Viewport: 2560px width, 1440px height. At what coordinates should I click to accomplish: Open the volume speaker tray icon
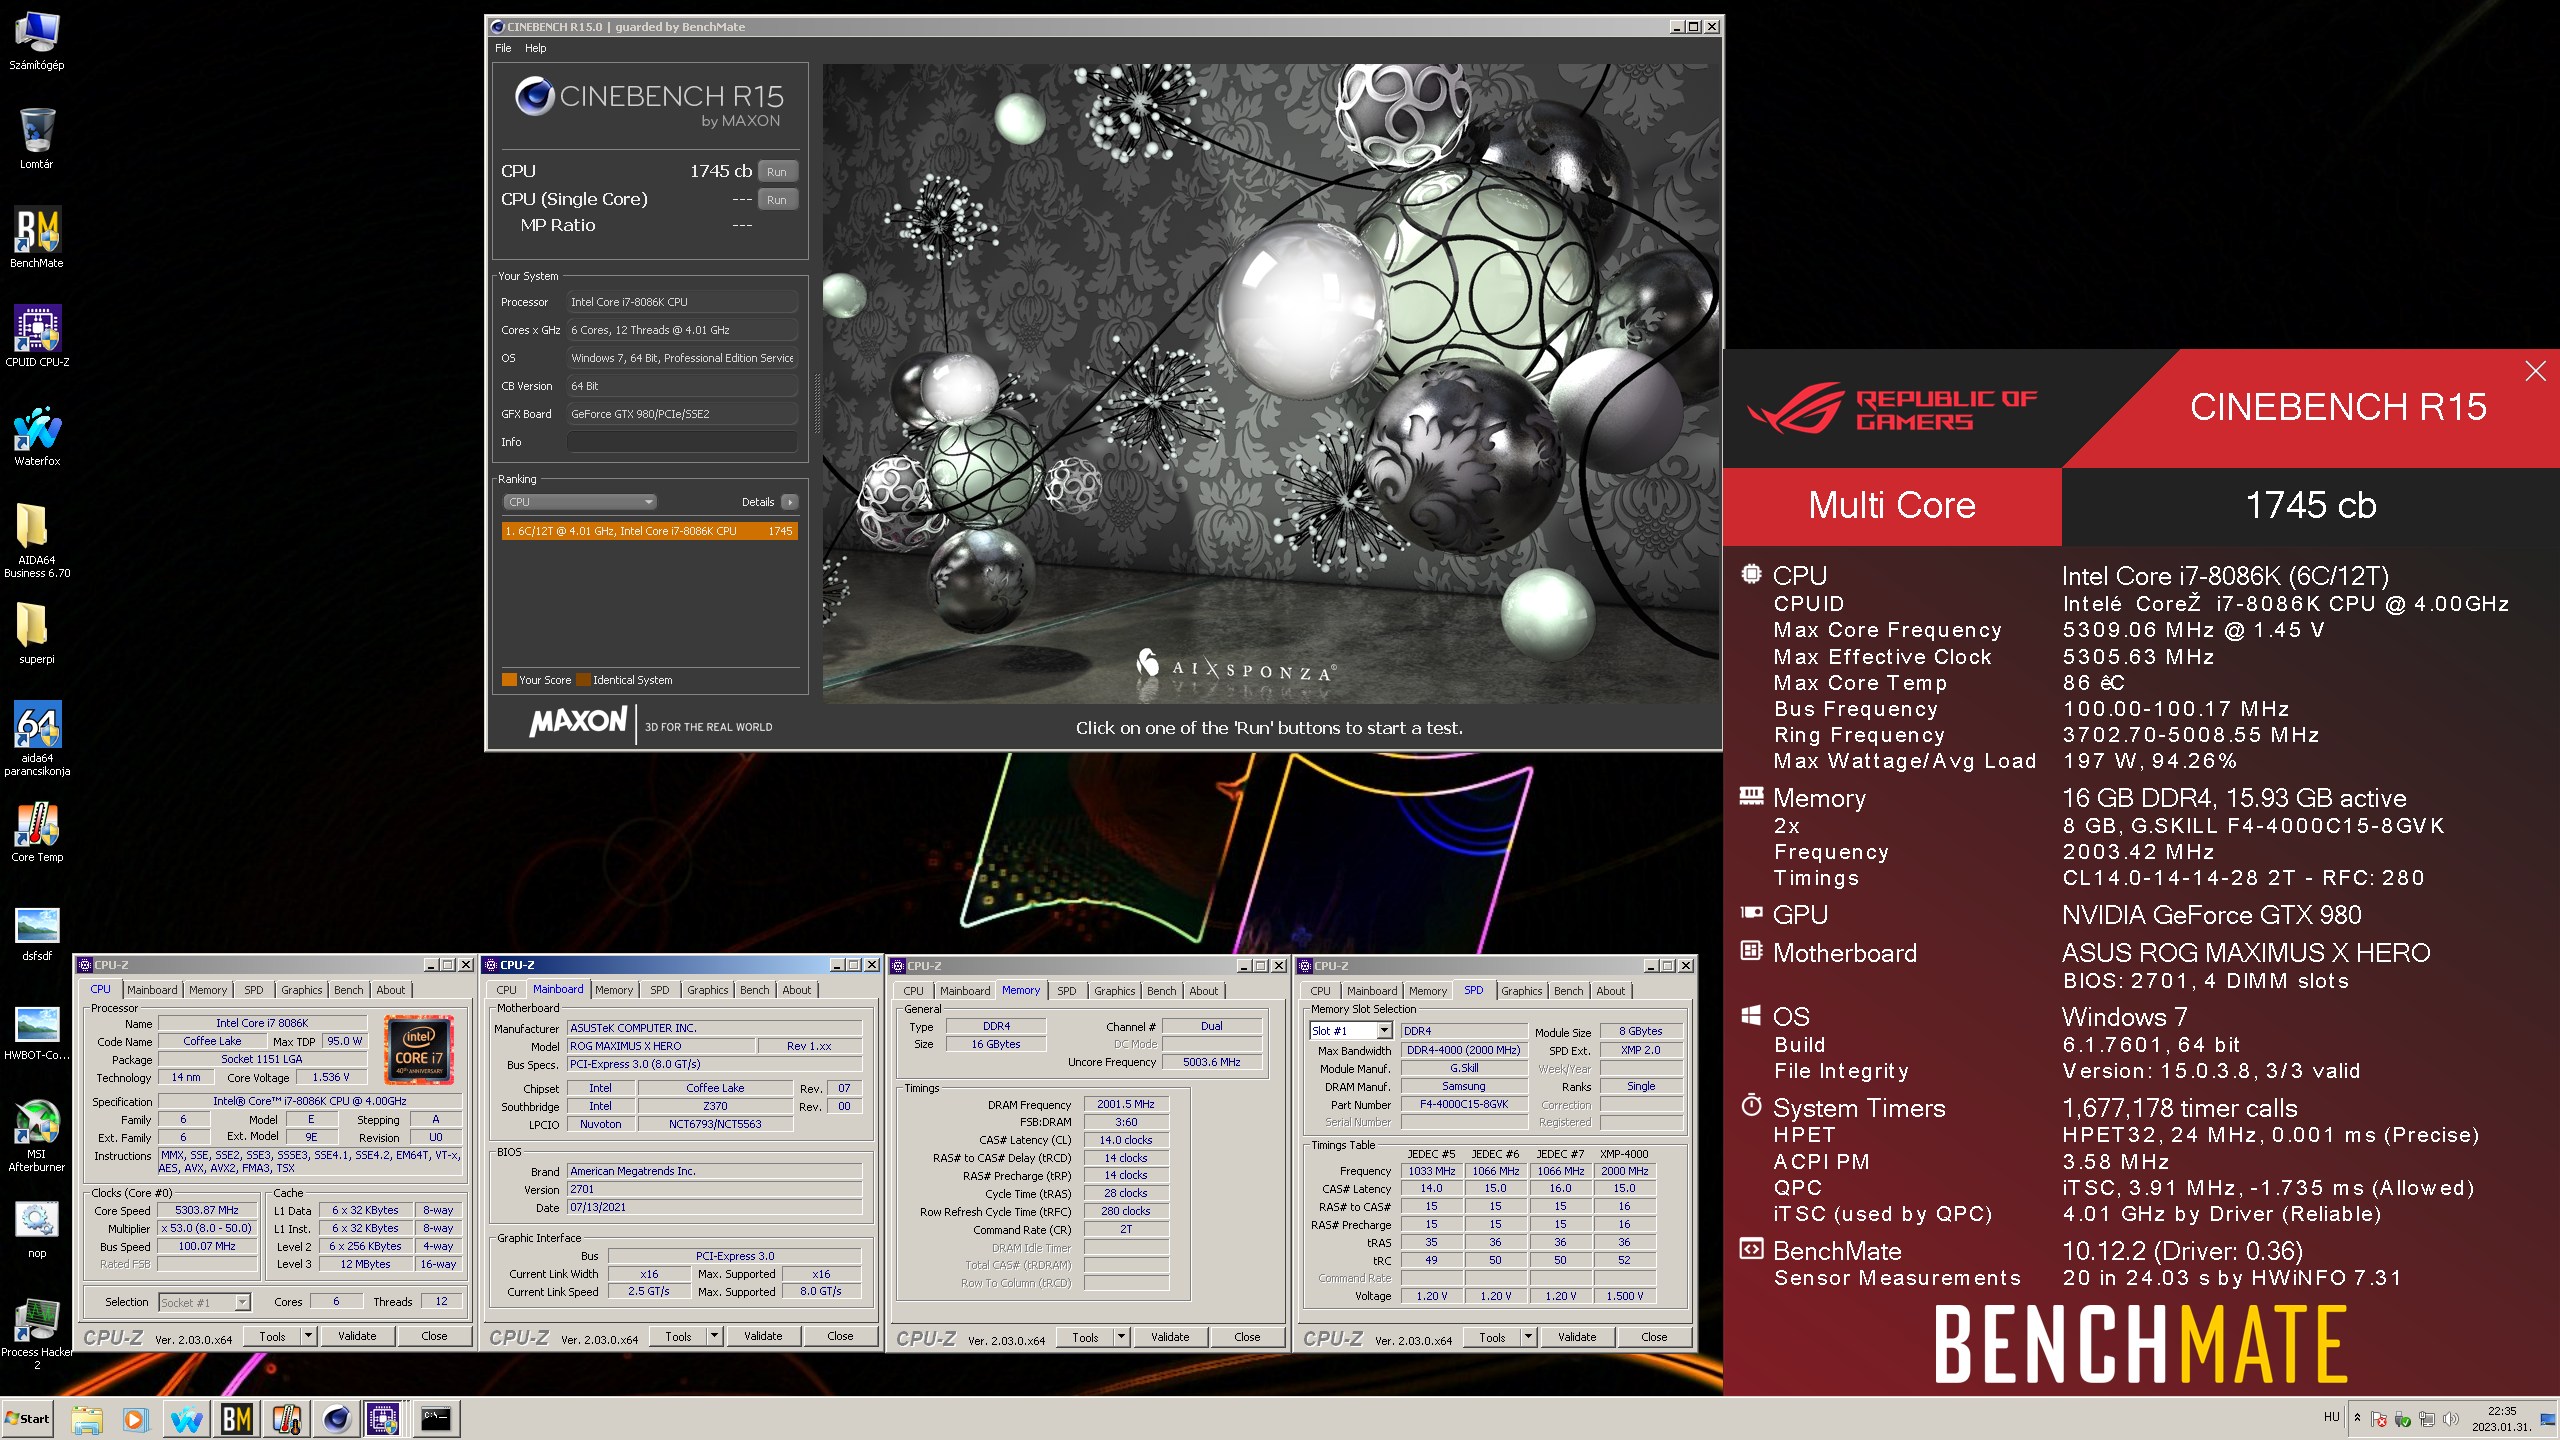click(x=2450, y=1419)
